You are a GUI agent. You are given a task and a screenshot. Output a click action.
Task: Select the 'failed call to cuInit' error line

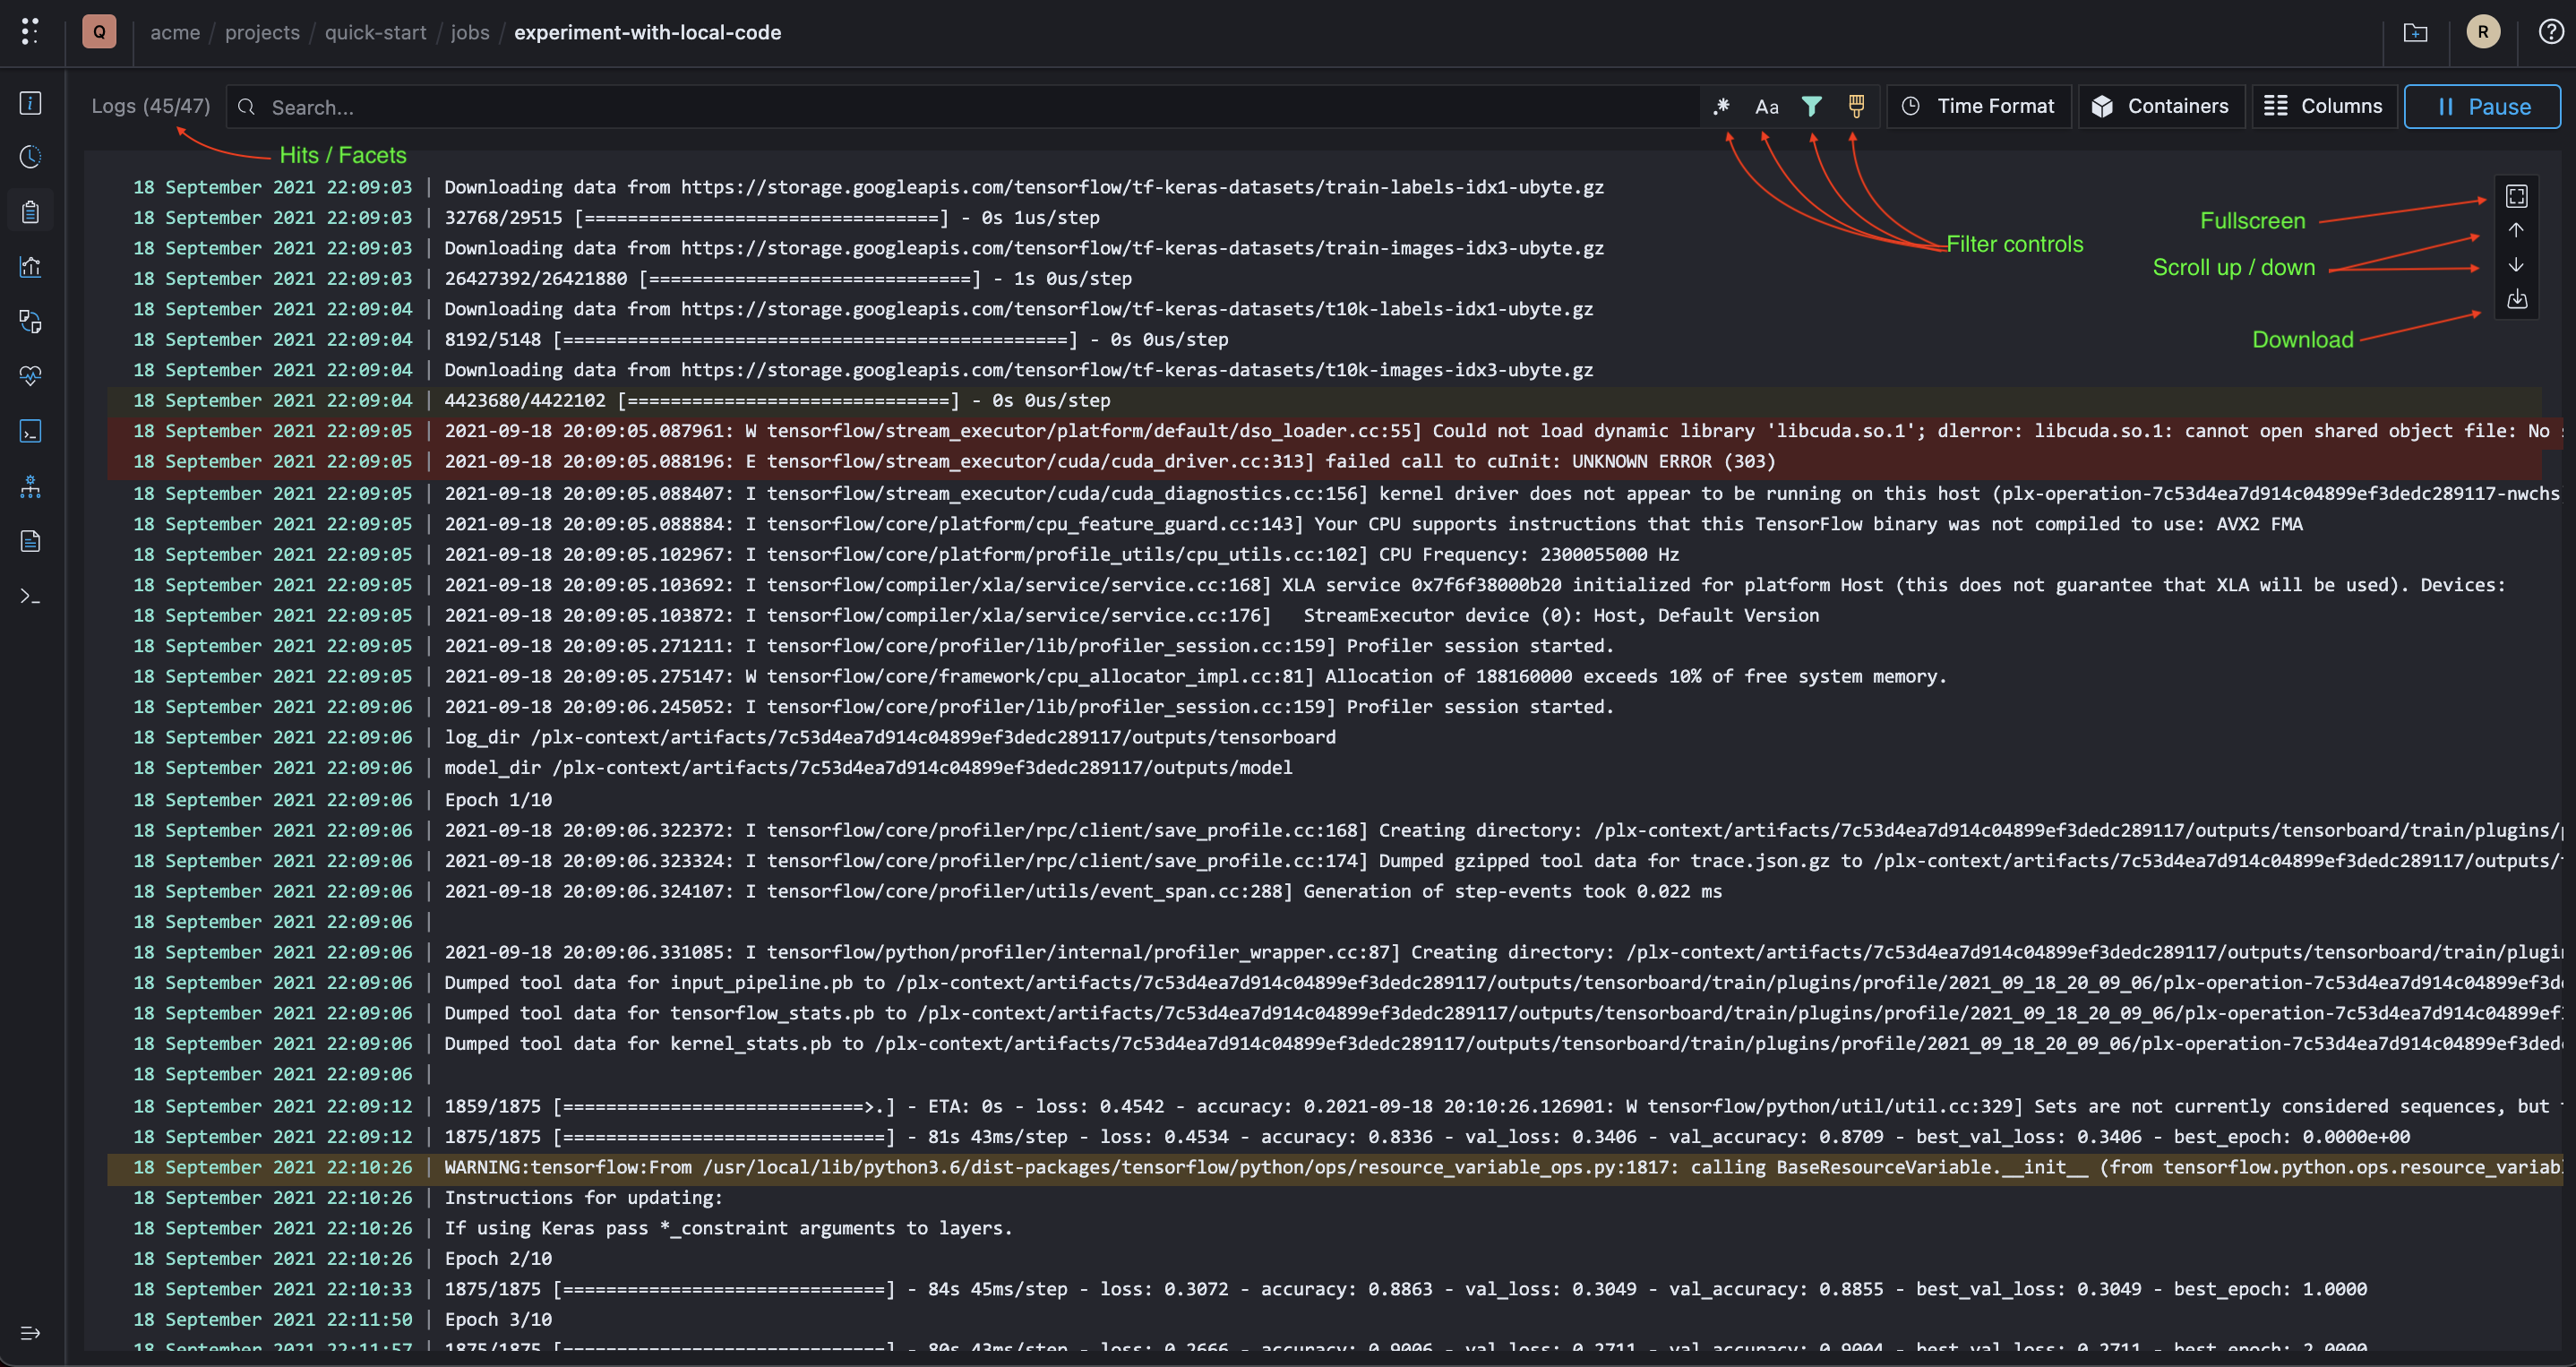point(1325,461)
